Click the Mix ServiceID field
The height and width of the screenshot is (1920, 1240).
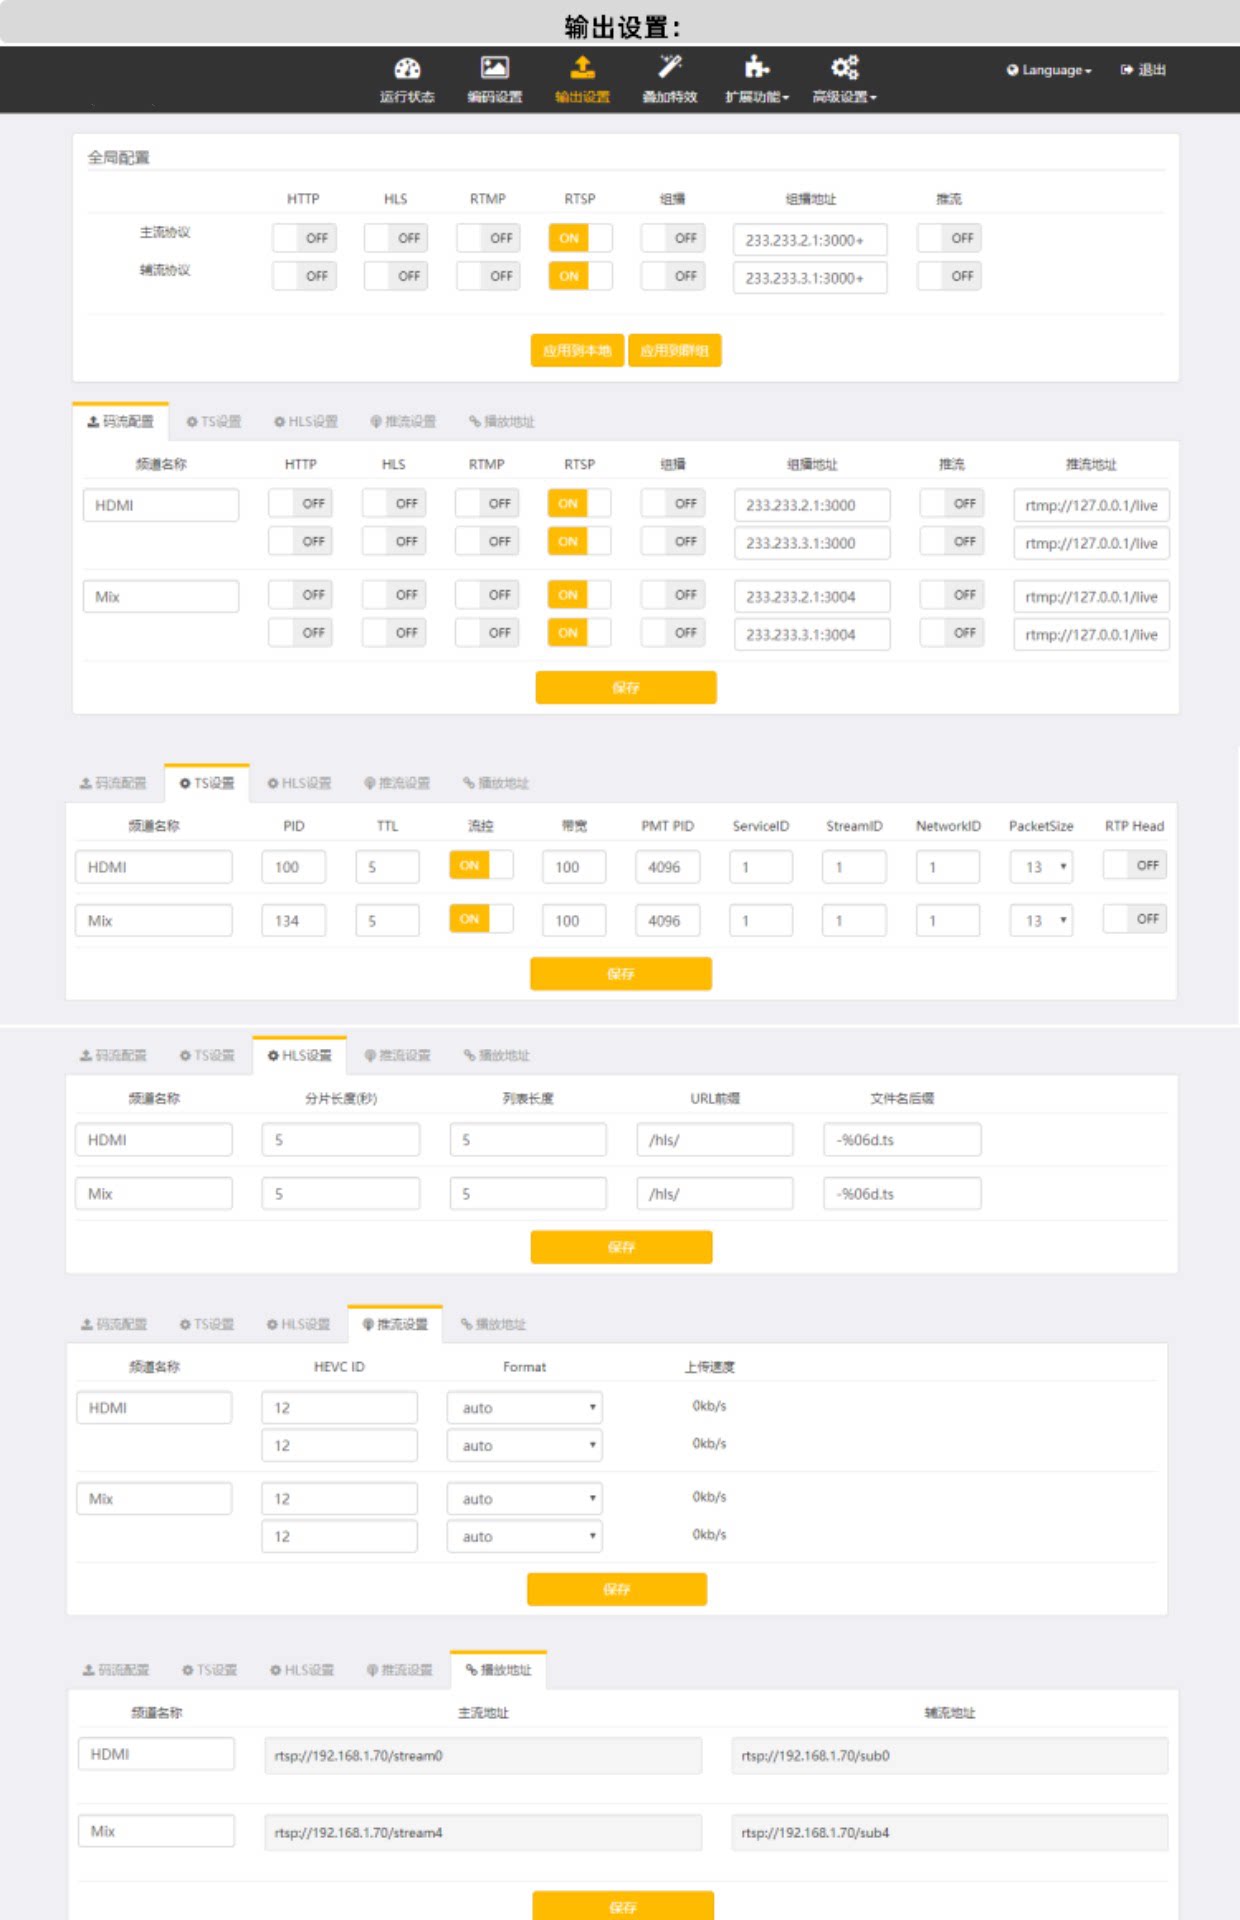click(x=761, y=920)
